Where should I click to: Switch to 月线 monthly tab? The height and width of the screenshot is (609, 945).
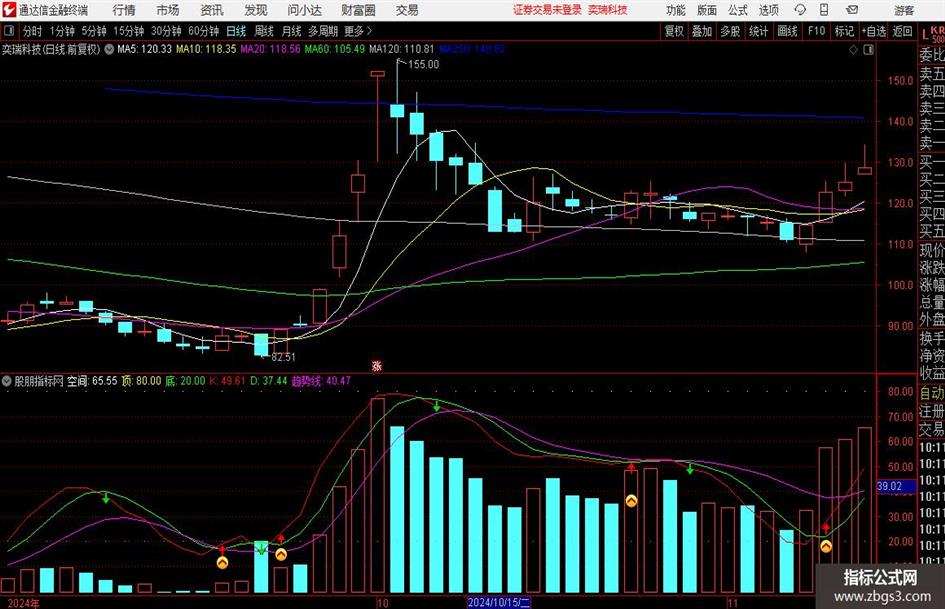pyautogui.click(x=291, y=31)
